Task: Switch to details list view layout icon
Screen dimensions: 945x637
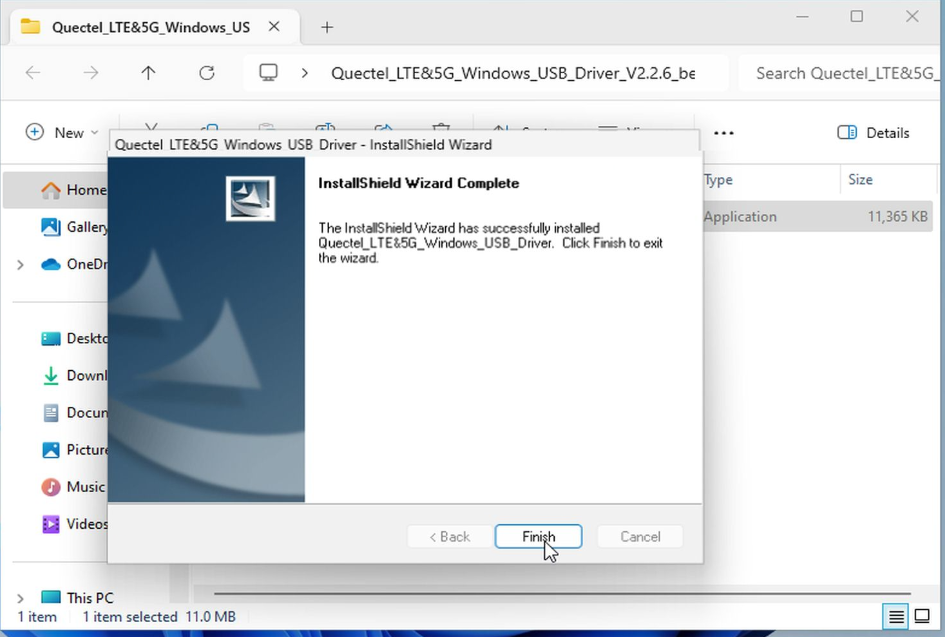Action: (896, 616)
